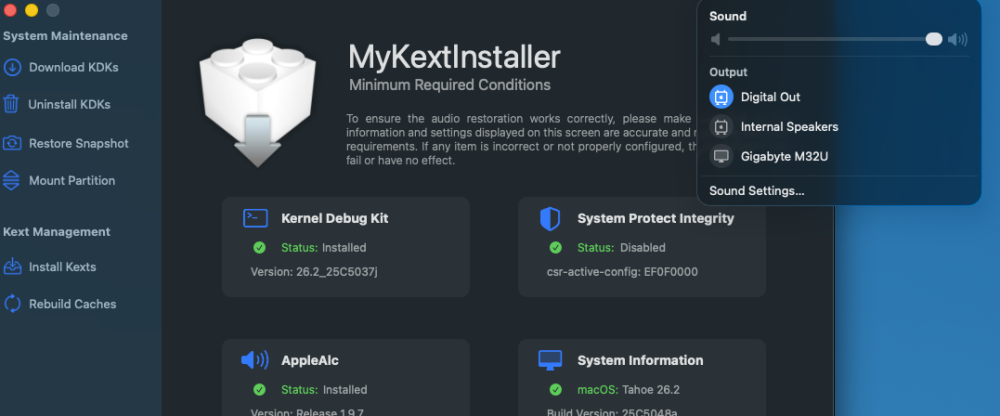Click Status: Installed under Kernel Debug Kit
This screenshot has width=1000, height=416.
(324, 248)
